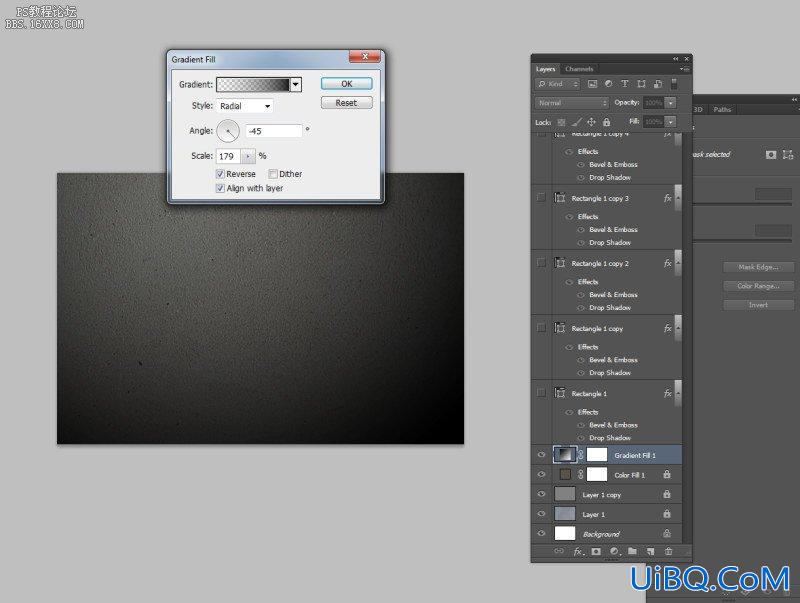This screenshot has height=603, width=800.
Task: Click the fx badge on Rectangle 1 copy 2
Action: coord(667,263)
